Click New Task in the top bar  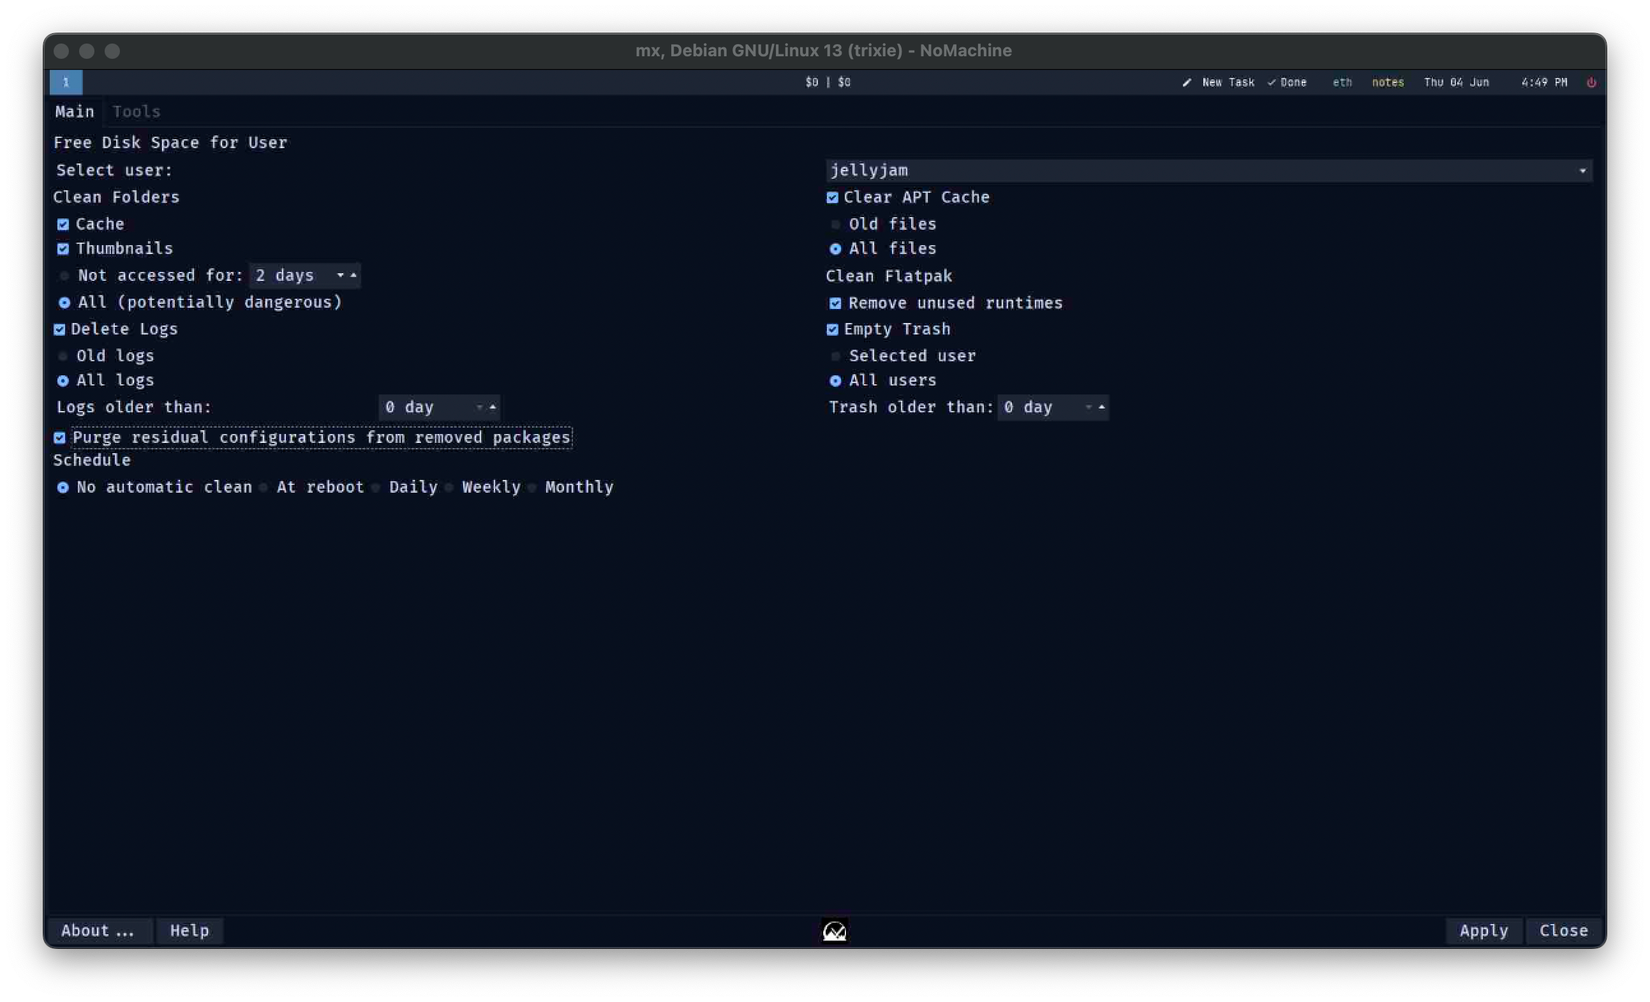pos(1228,82)
